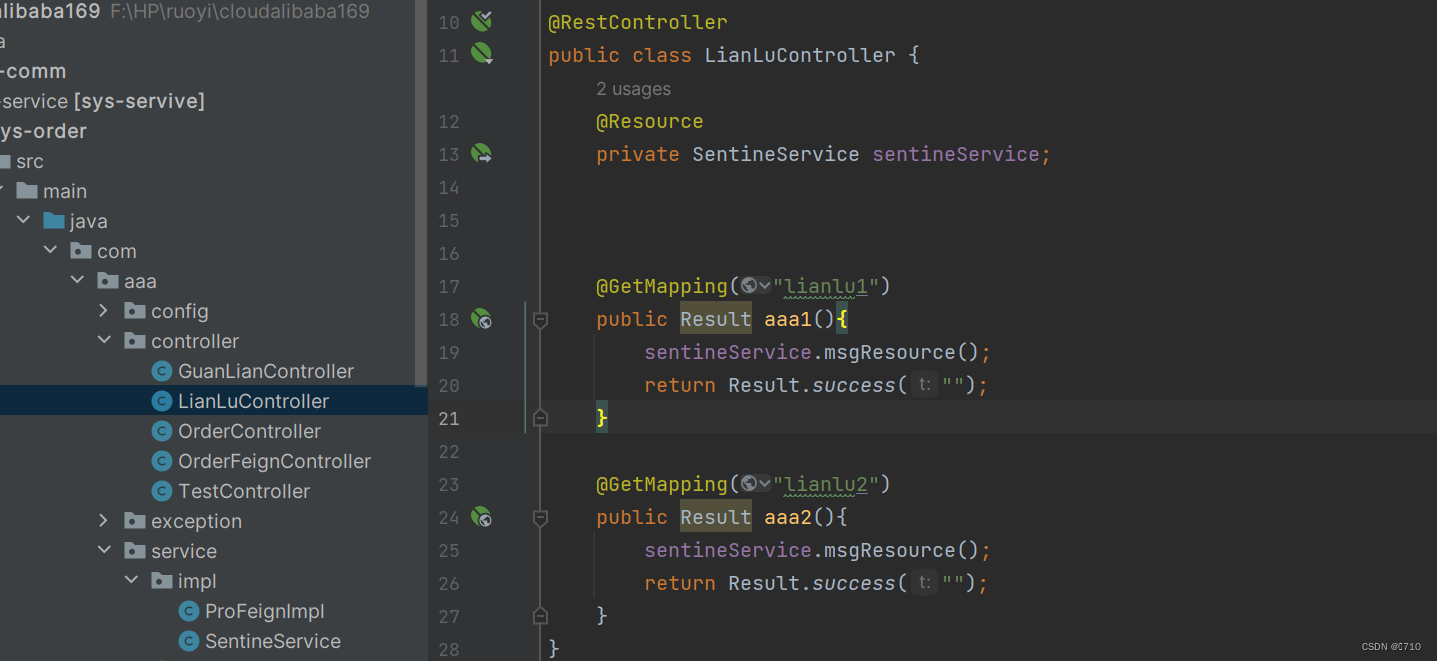This screenshot has height=661, width=1437.
Task: Open the "2 usages" inlay hint
Action: point(633,88)
